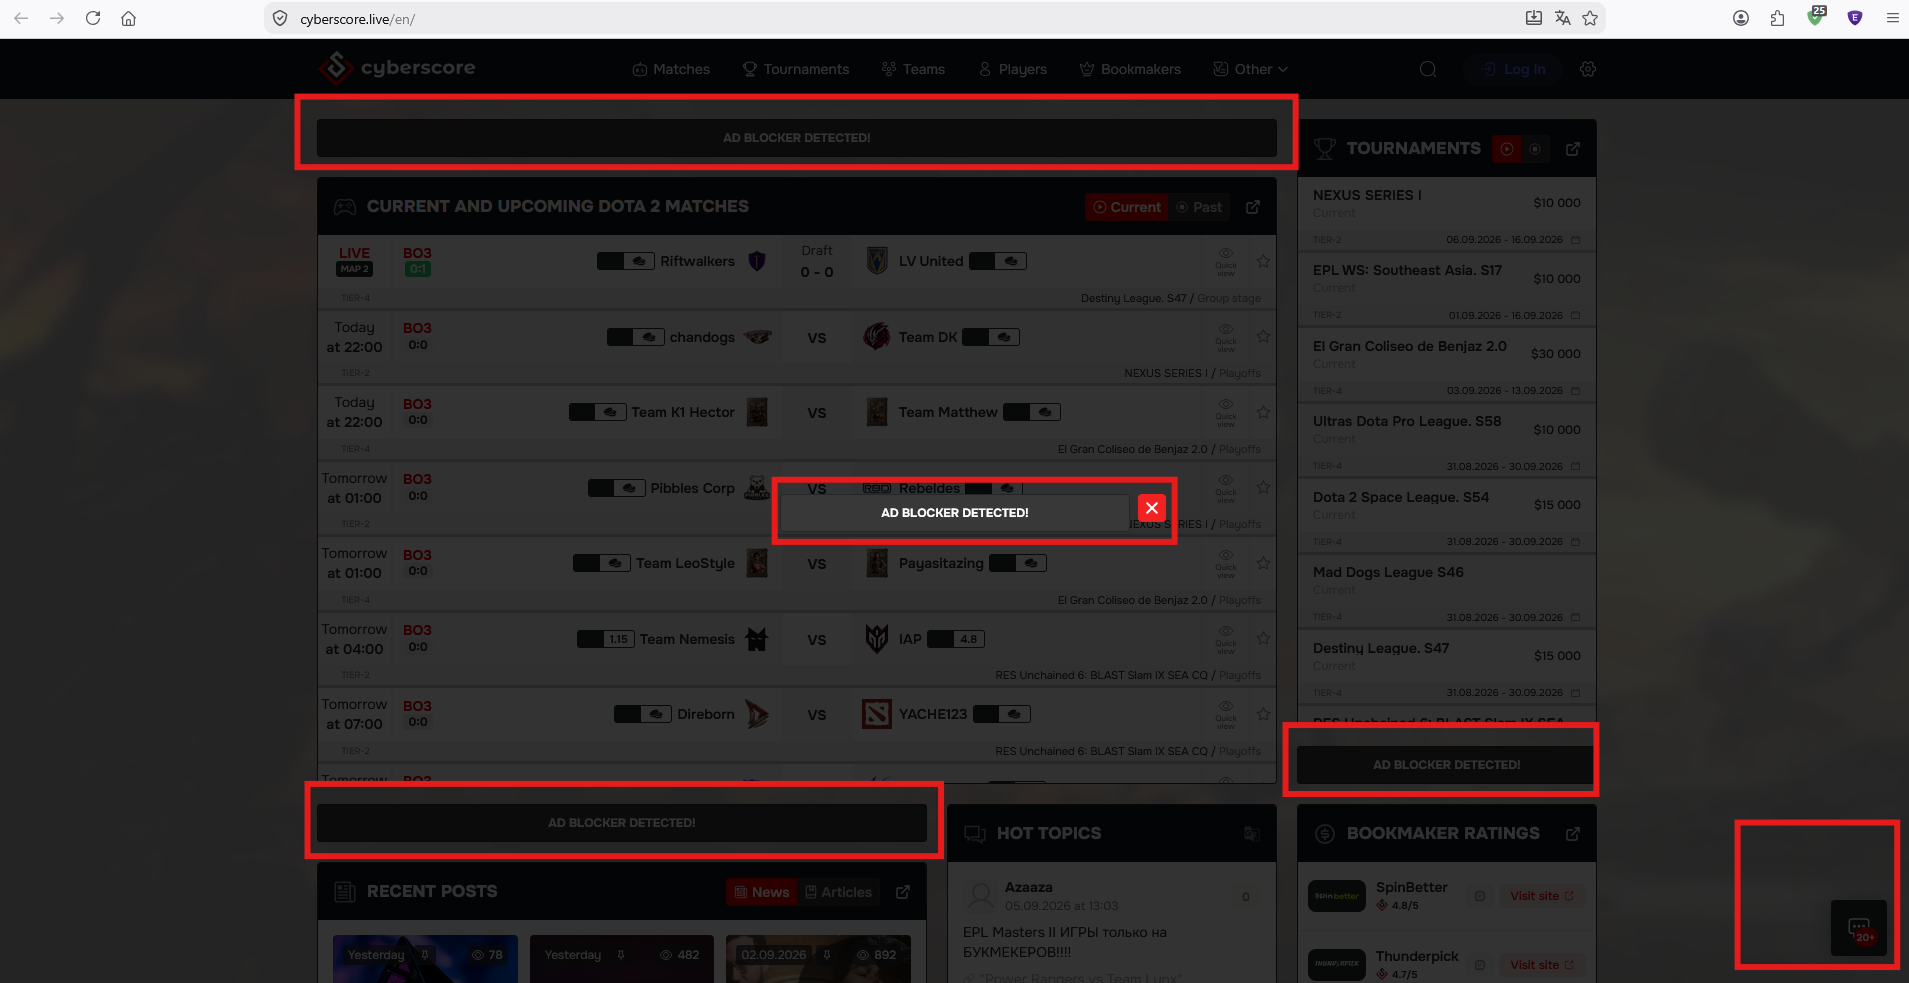The height and width of the screenshot is (983, 1909).
Task: Favorite the chandogs vs Team DK match
Action: click(x=1264, y=337)
